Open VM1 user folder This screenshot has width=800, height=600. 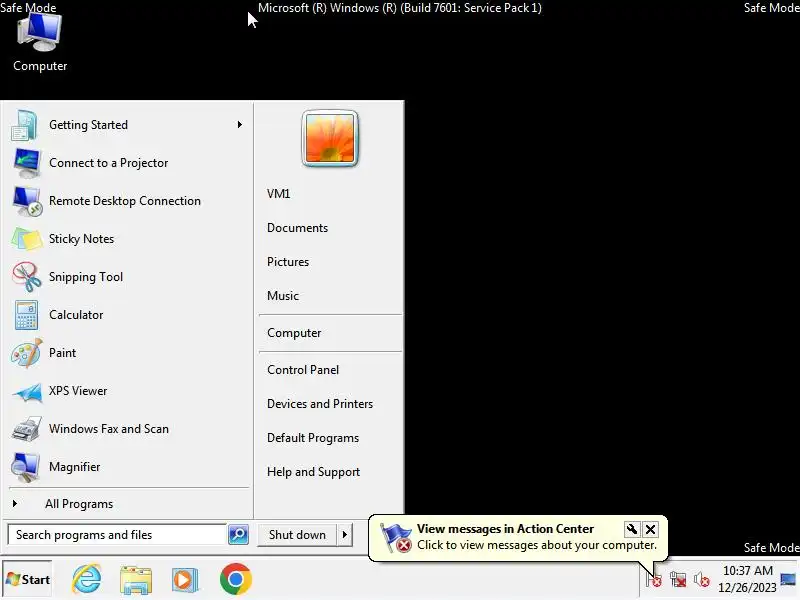click(279, 194)
